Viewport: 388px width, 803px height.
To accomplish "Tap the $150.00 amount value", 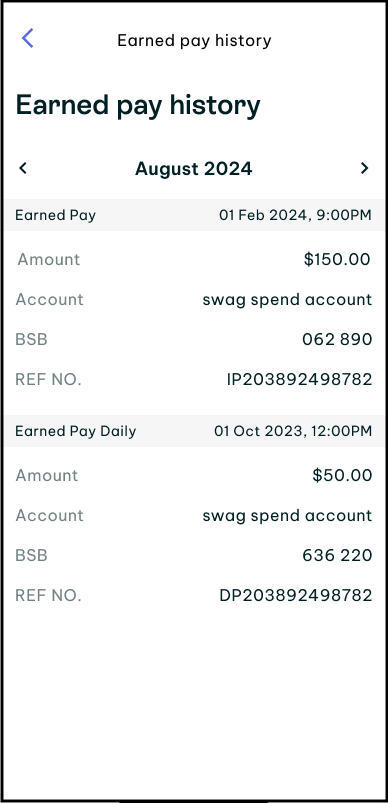I will [337, 259].
